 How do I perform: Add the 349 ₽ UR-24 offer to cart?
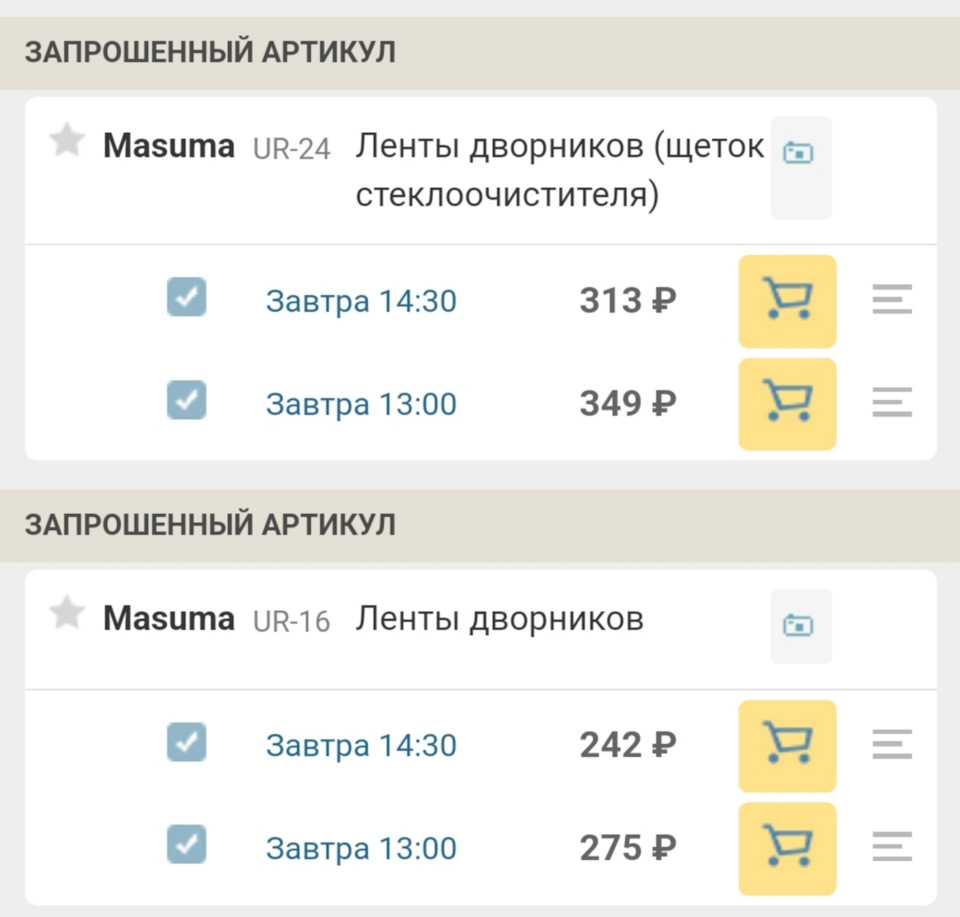787,404
